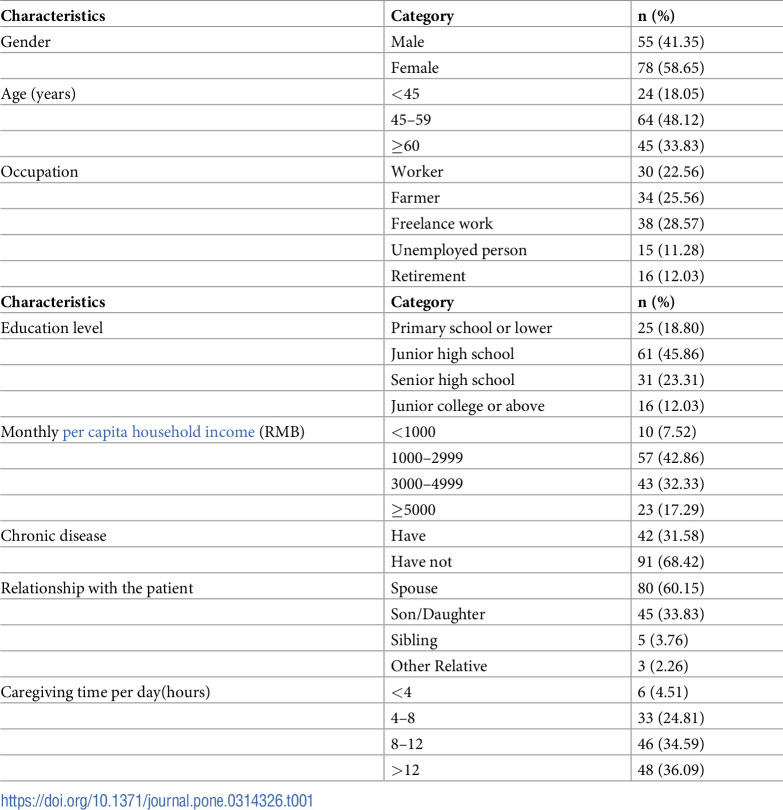Open the per capita household income link
Image resolution: width=783 pixels, height=810 pixels.
point(159,432)
